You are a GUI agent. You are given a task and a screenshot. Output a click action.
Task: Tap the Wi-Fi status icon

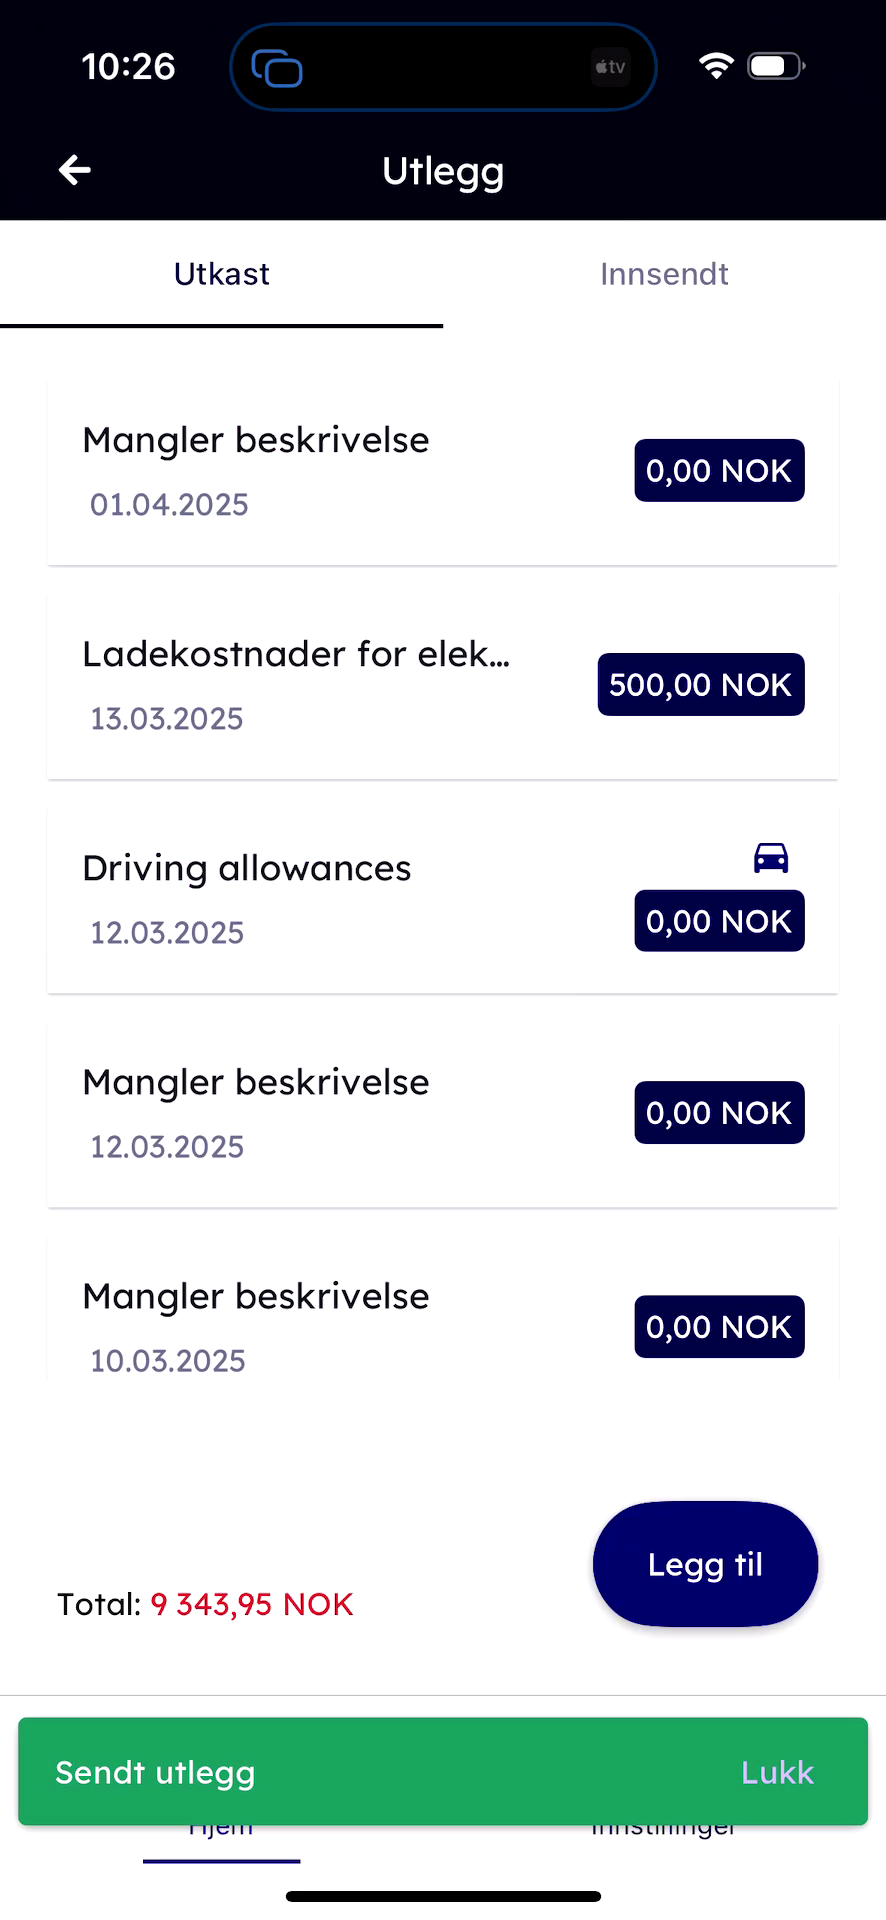pos(716,66)
